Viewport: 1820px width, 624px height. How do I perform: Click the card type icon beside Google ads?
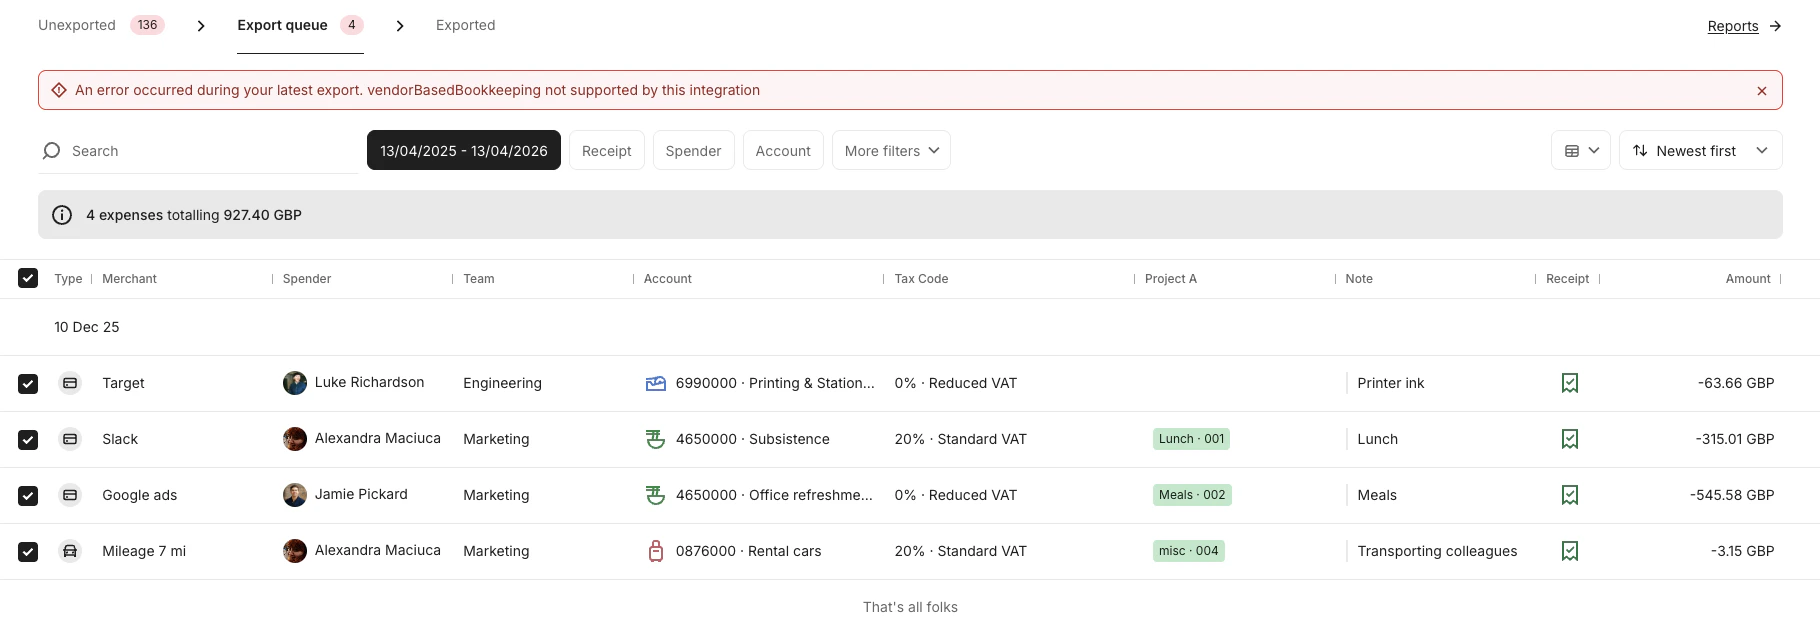(x=70, y=495)
